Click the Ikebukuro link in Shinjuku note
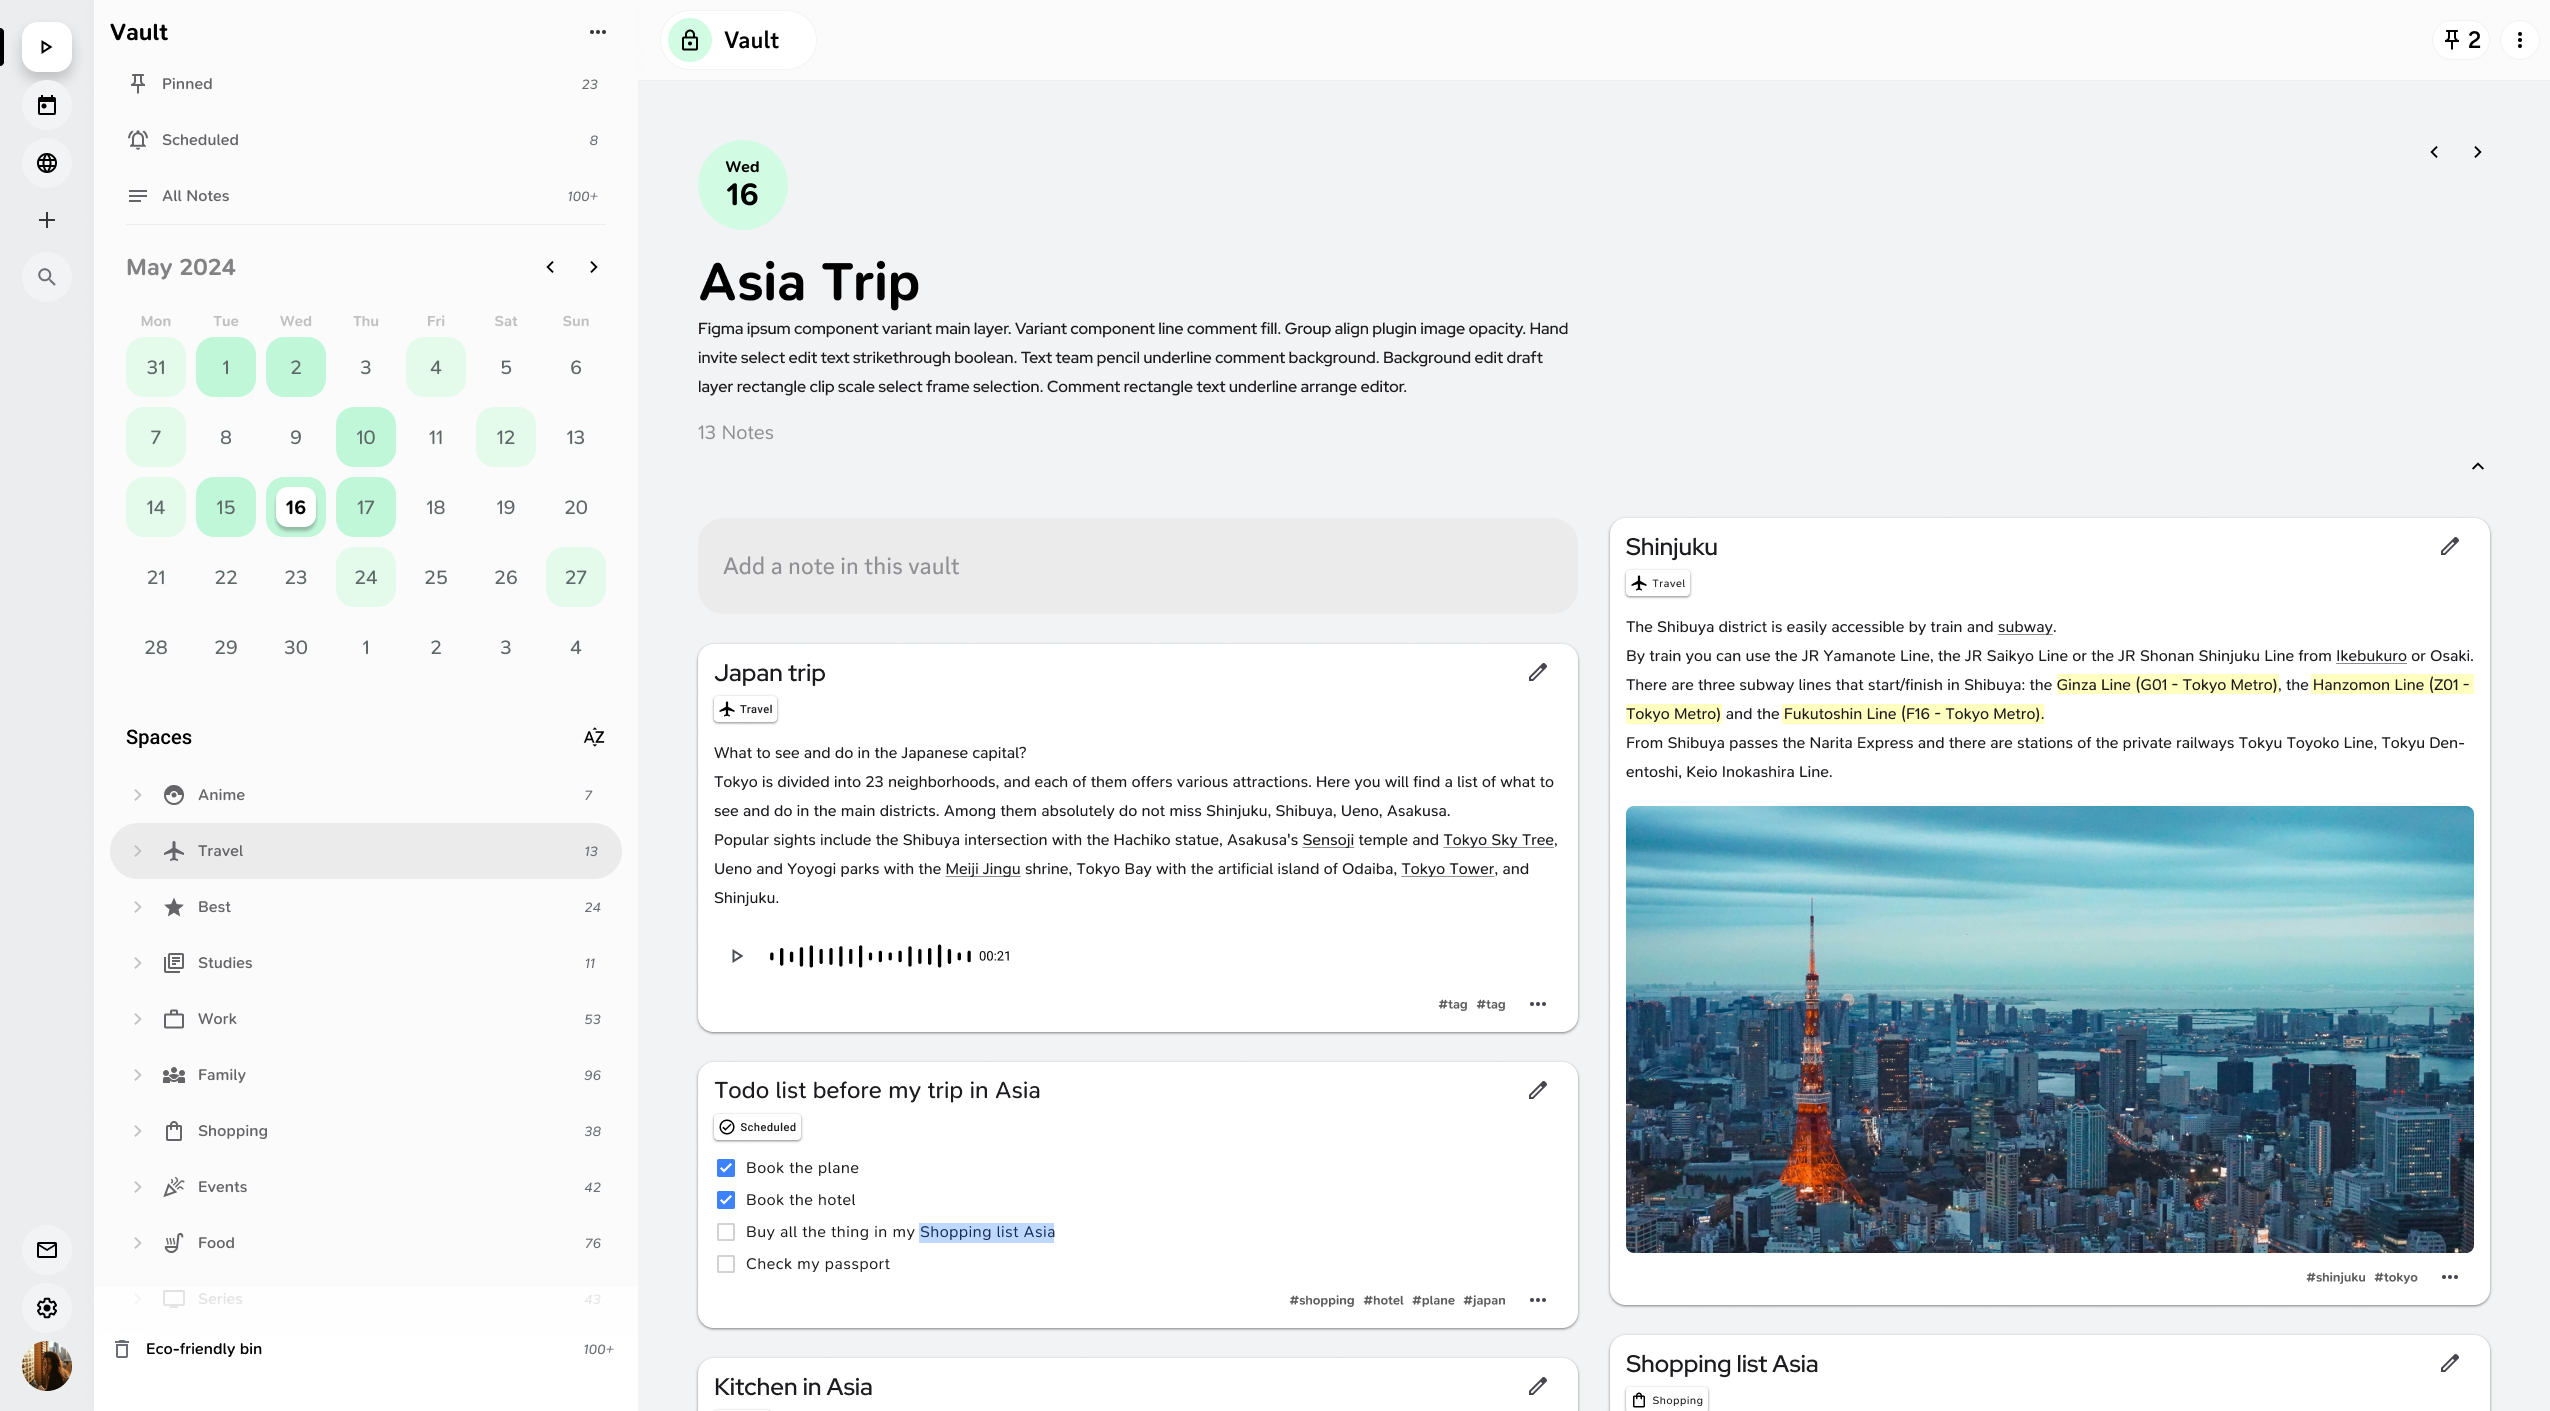The height and width of the screenshot is (1411, 2550). 2371,656
